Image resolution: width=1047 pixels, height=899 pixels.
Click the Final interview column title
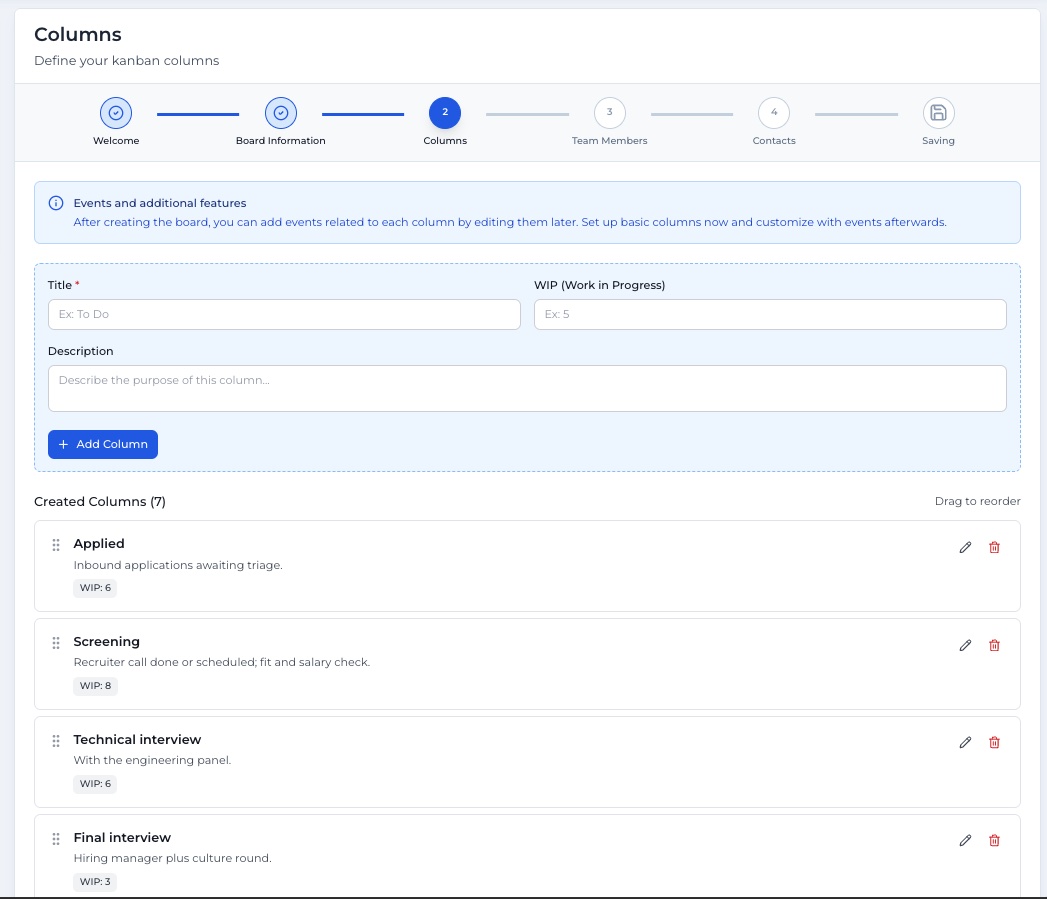122,838
